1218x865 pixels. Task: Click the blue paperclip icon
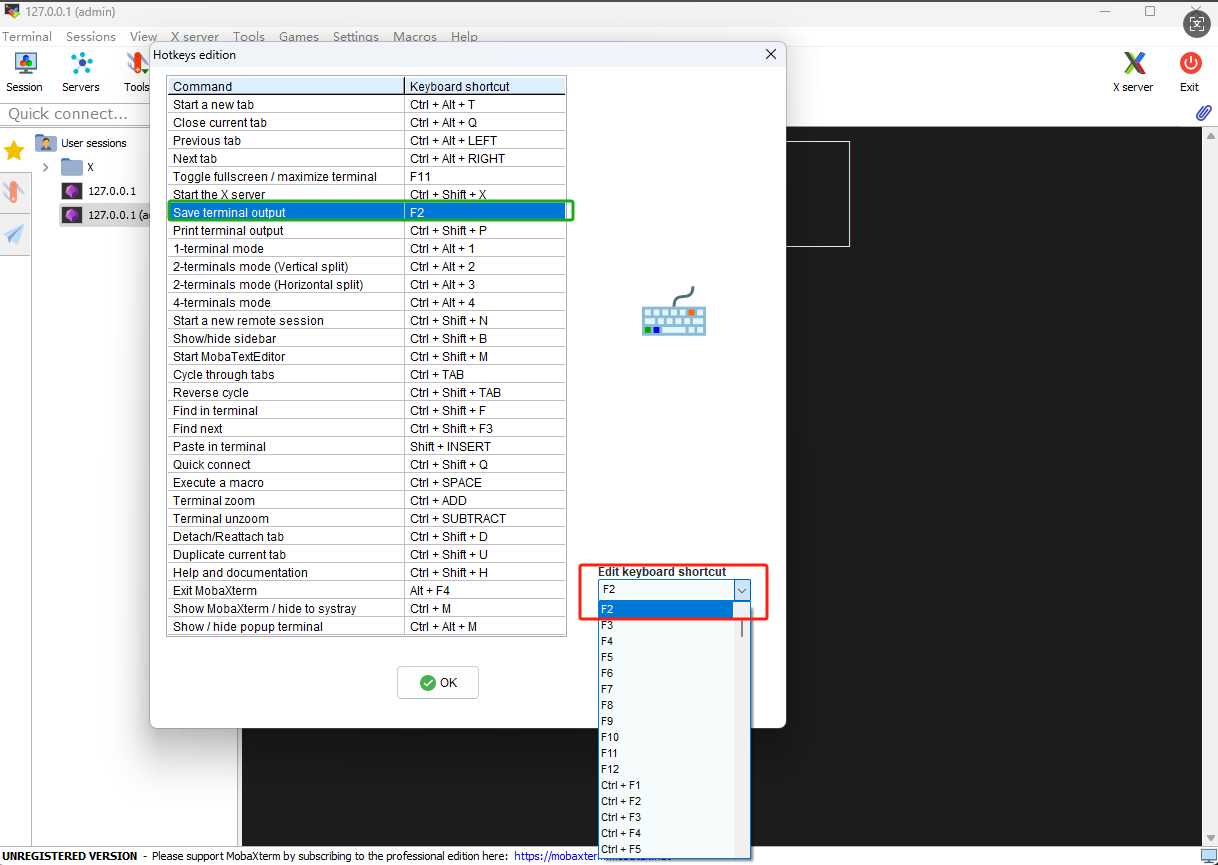pos(1204,113)
